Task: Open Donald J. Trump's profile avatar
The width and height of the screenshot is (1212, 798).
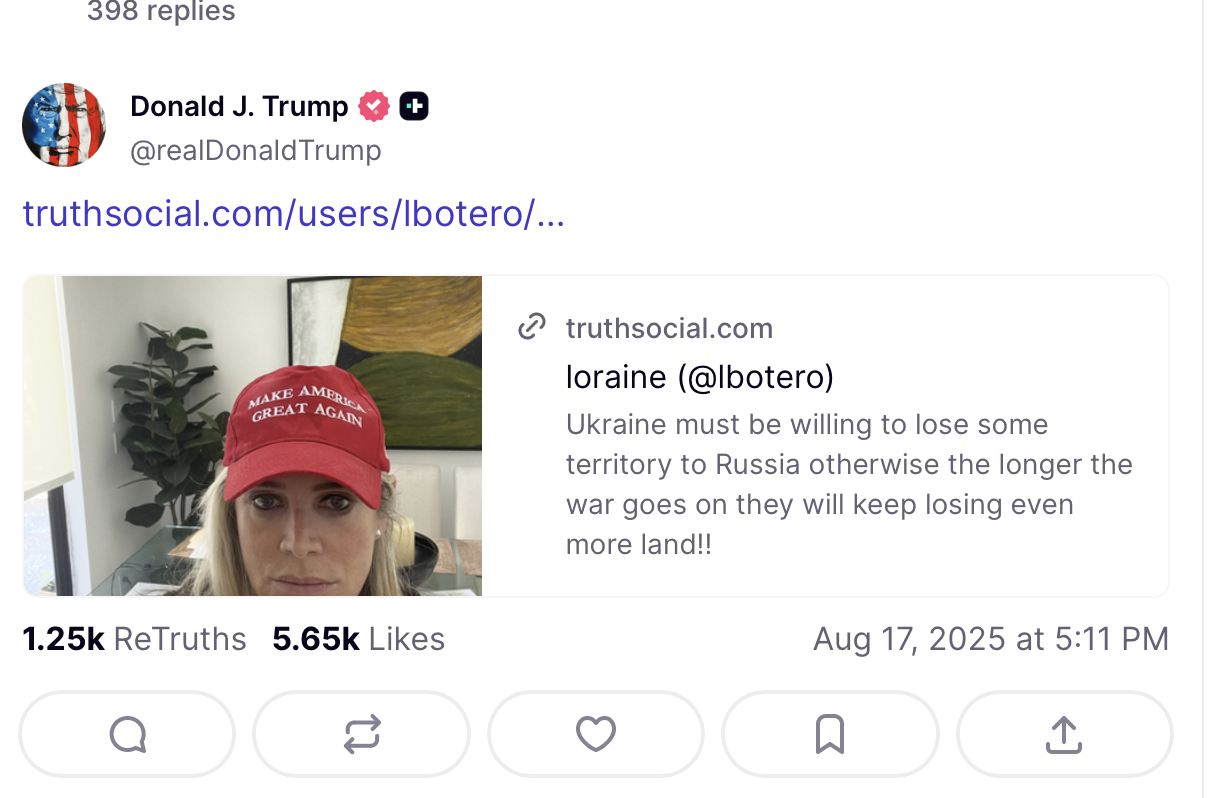Action: click(64, 125)
